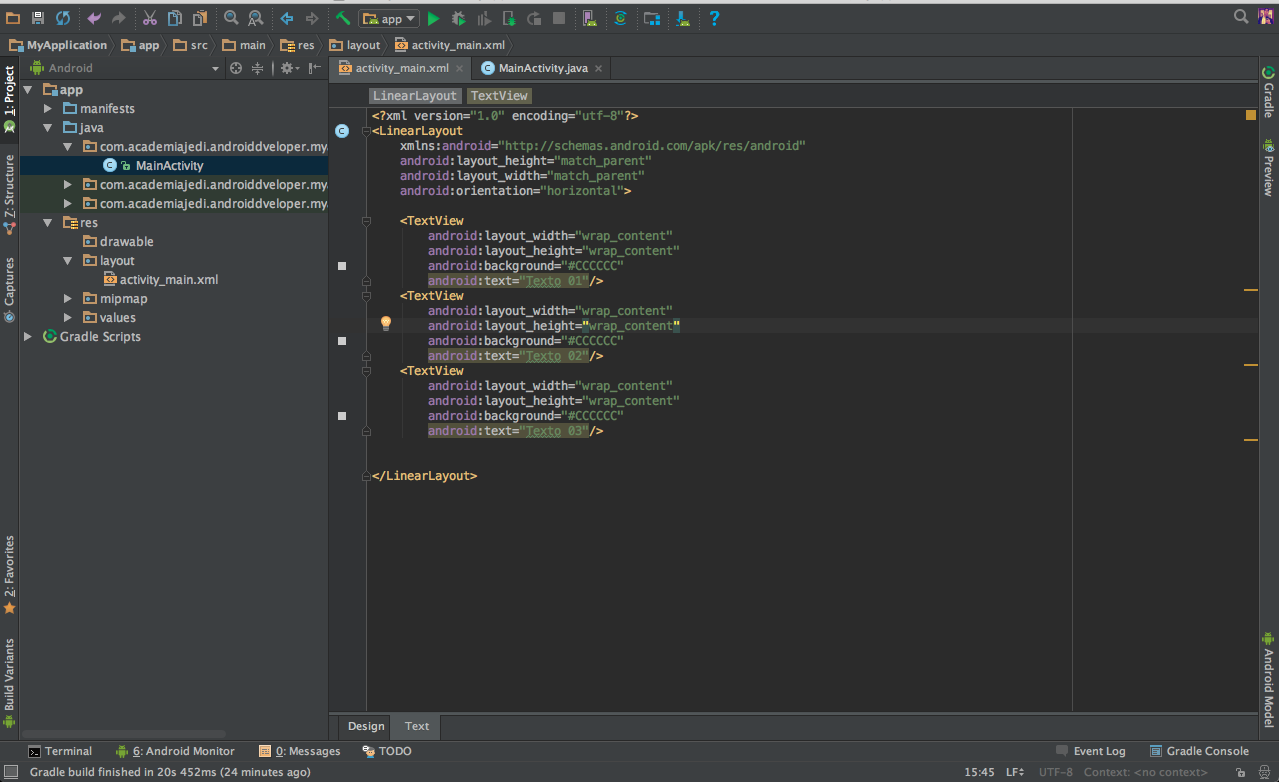Switch to the Design tab below editor
Screen dimensions: 1279x782
[x=366, y=726]
